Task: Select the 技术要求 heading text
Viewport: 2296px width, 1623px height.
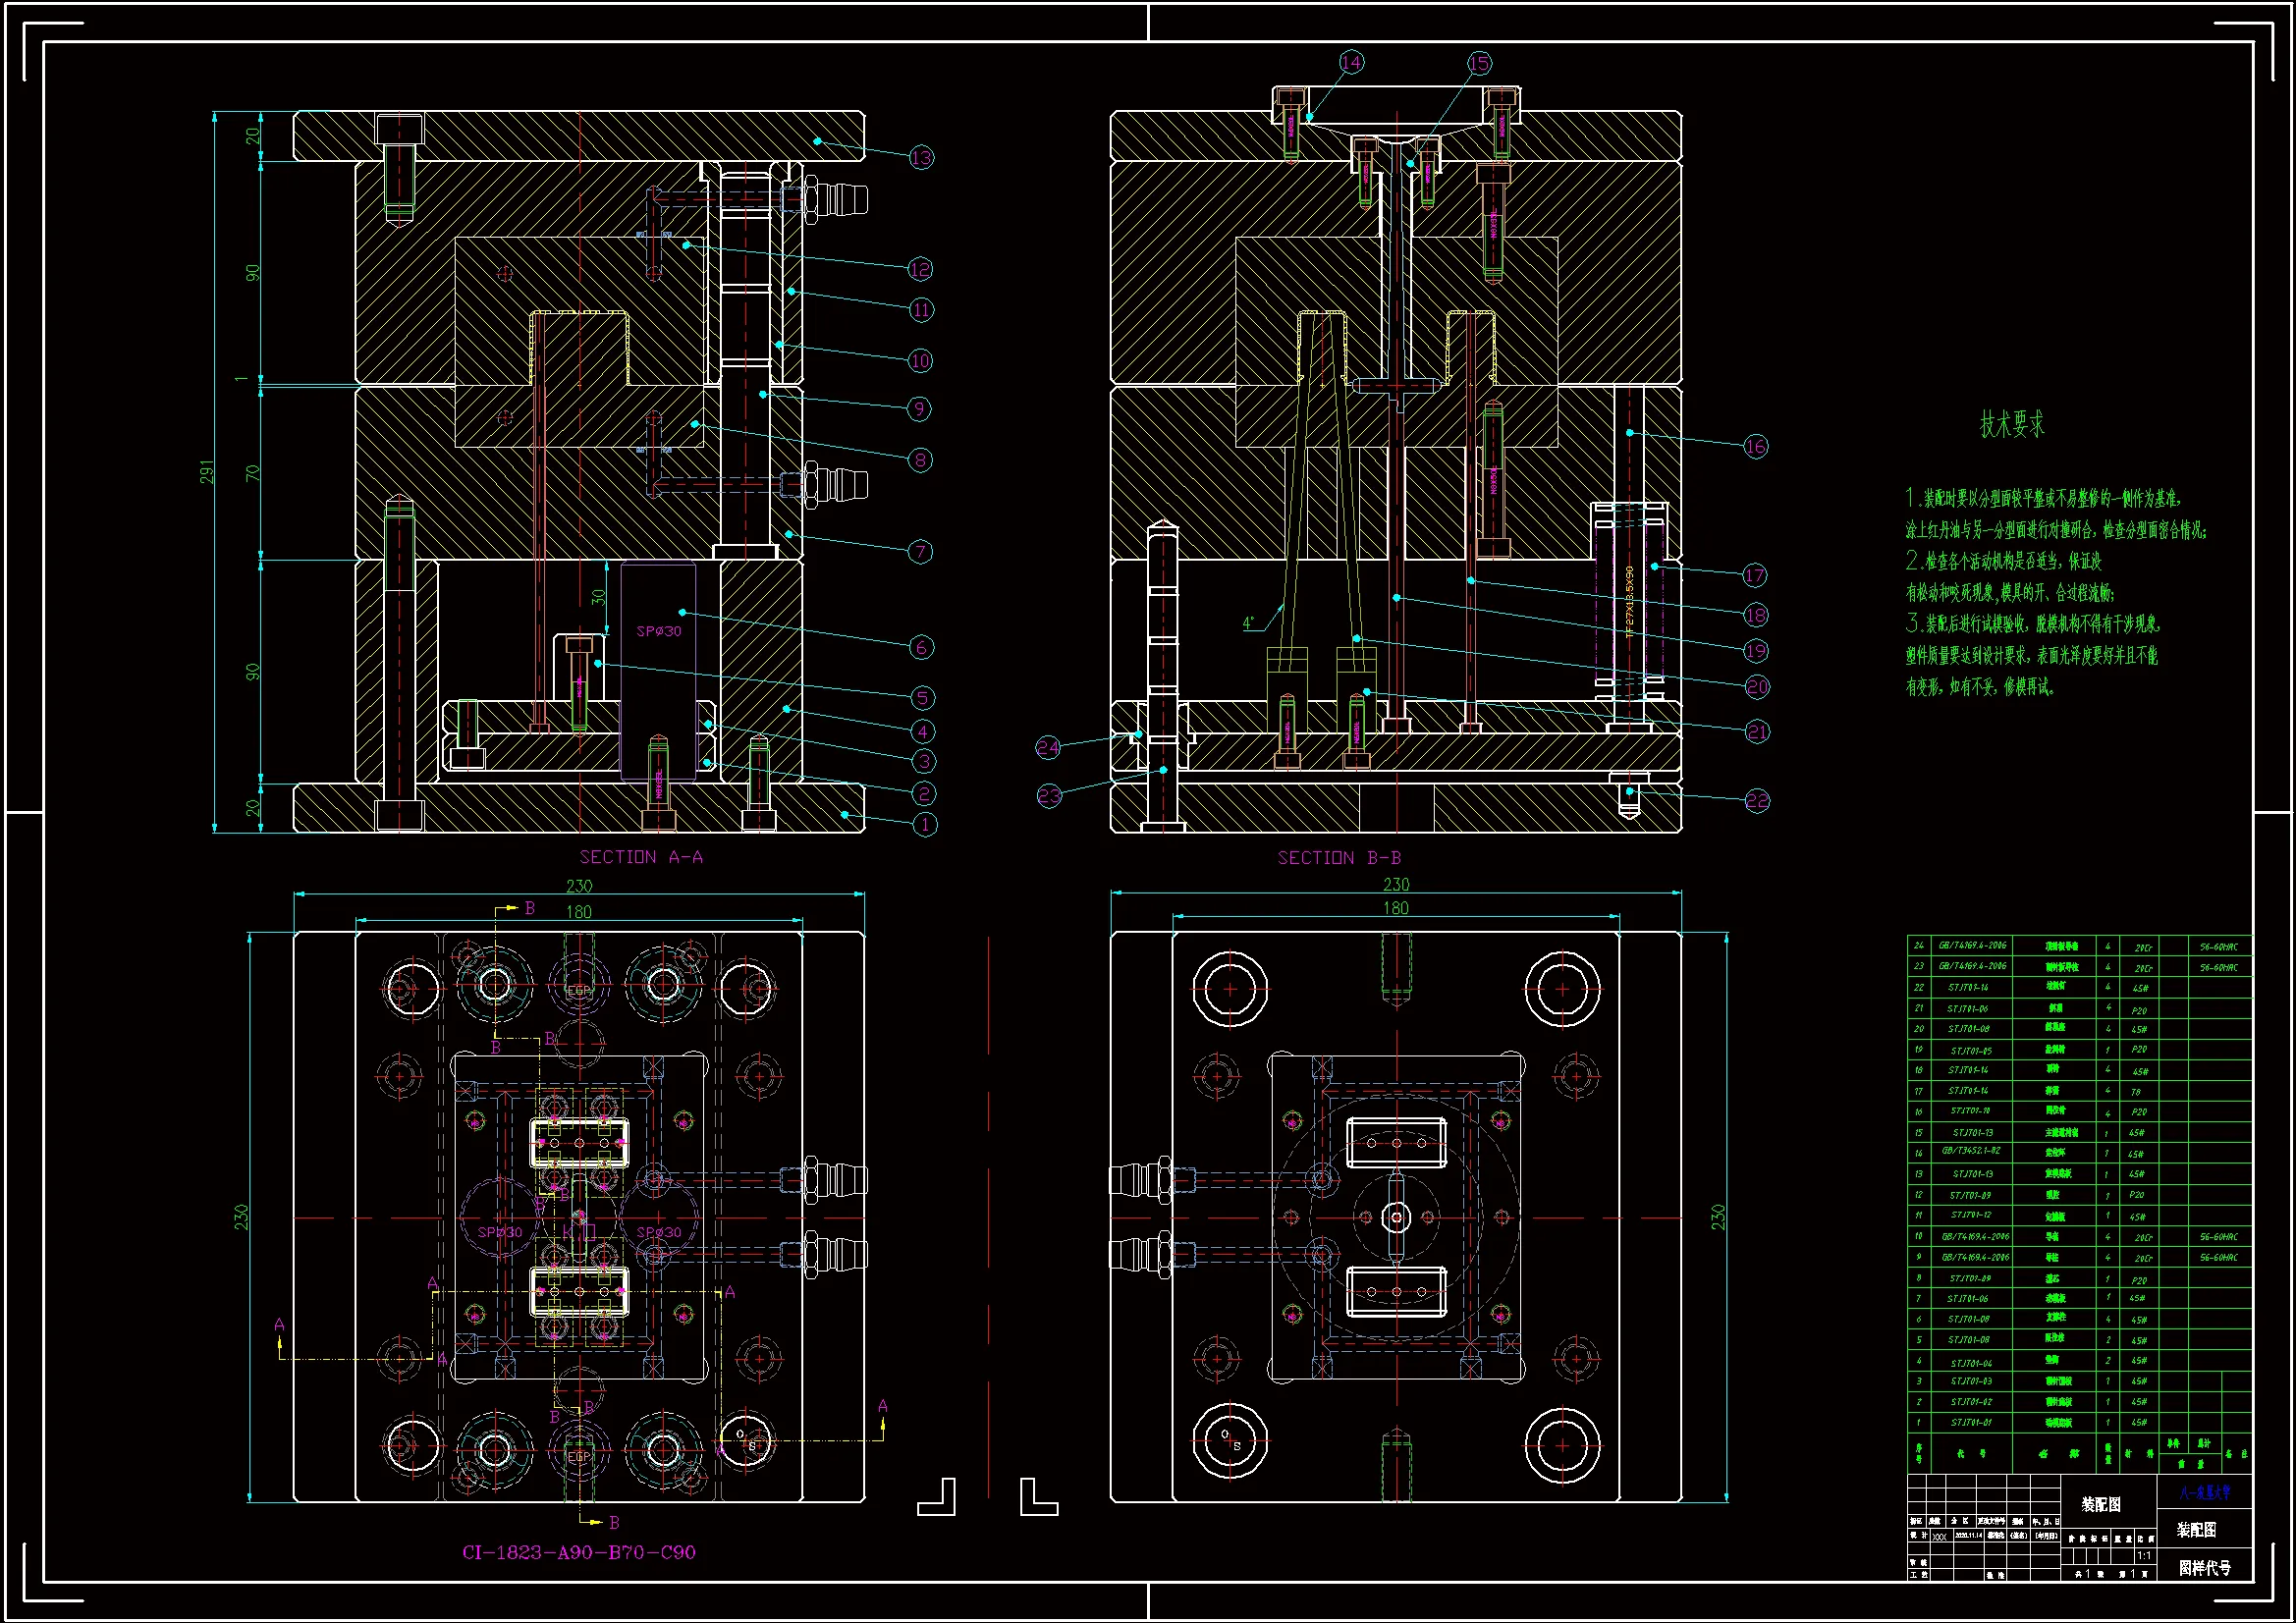Action: tap(2012, 424)
